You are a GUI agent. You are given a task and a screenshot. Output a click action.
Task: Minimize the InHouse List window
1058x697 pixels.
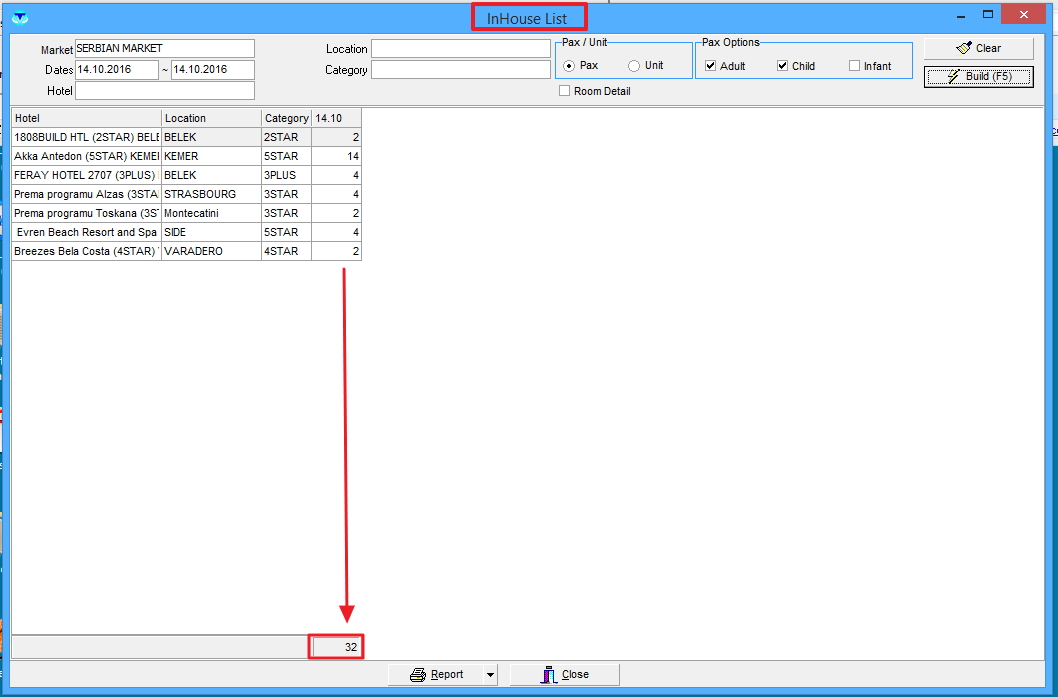(958, 16)
